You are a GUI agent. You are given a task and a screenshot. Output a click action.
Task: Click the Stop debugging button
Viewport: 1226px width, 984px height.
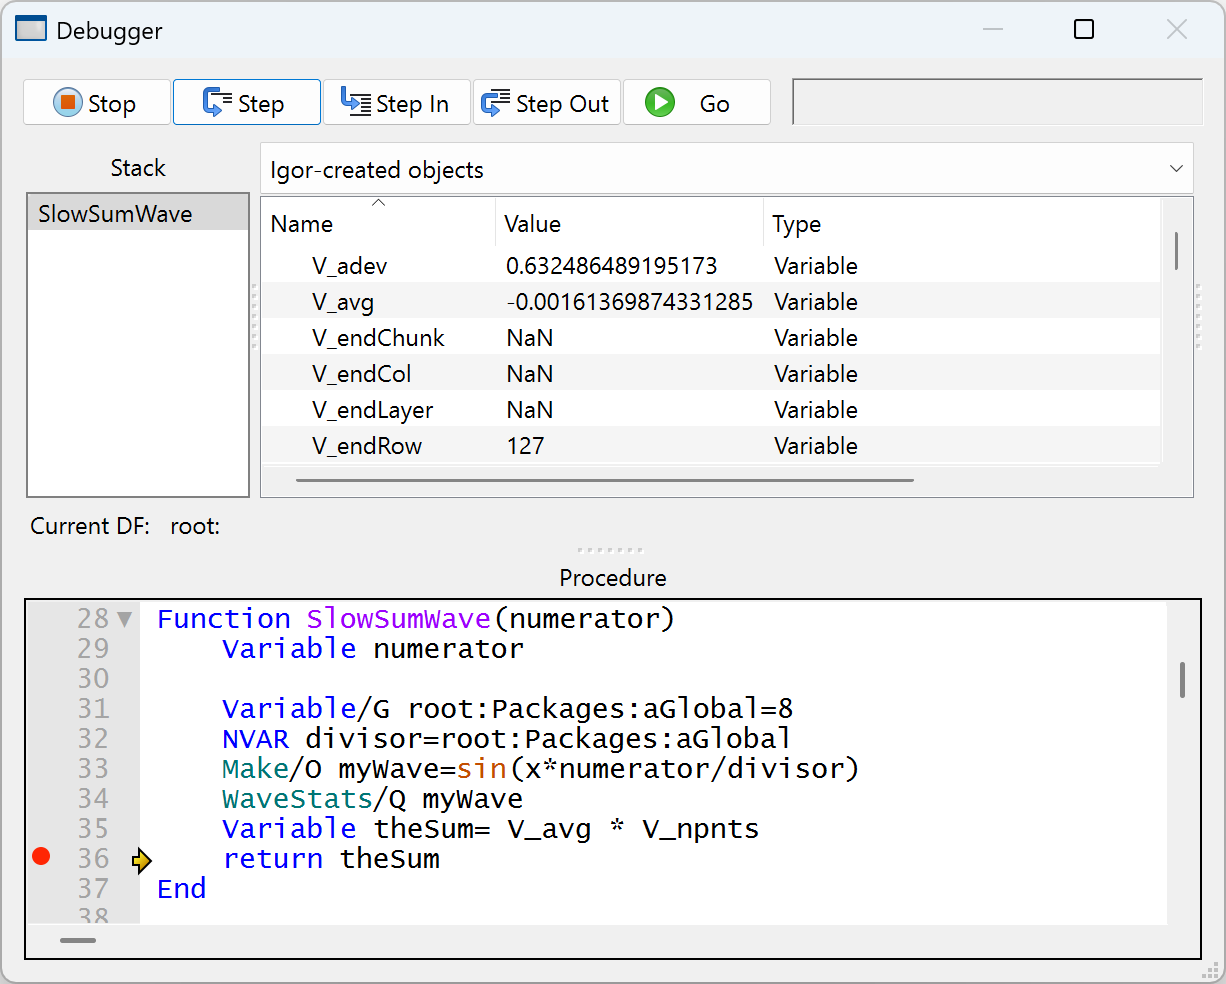point(96,103)
